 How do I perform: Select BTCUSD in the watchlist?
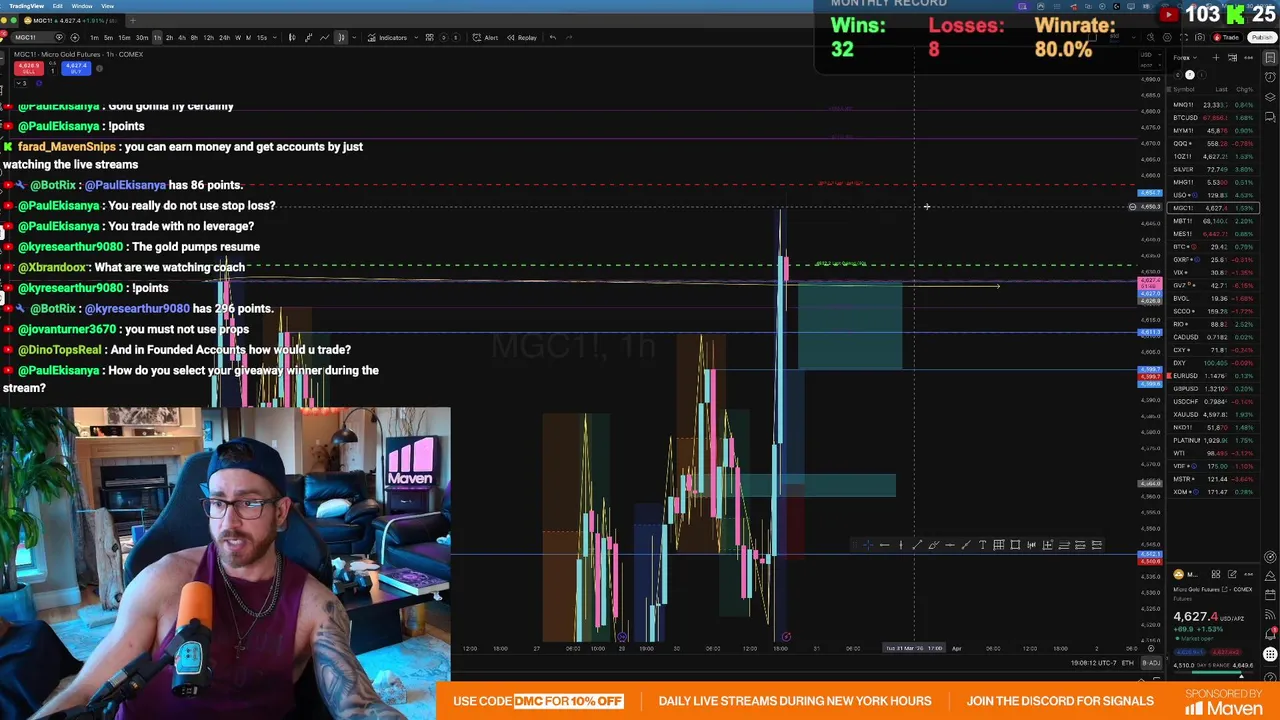tap(1213, 118)
